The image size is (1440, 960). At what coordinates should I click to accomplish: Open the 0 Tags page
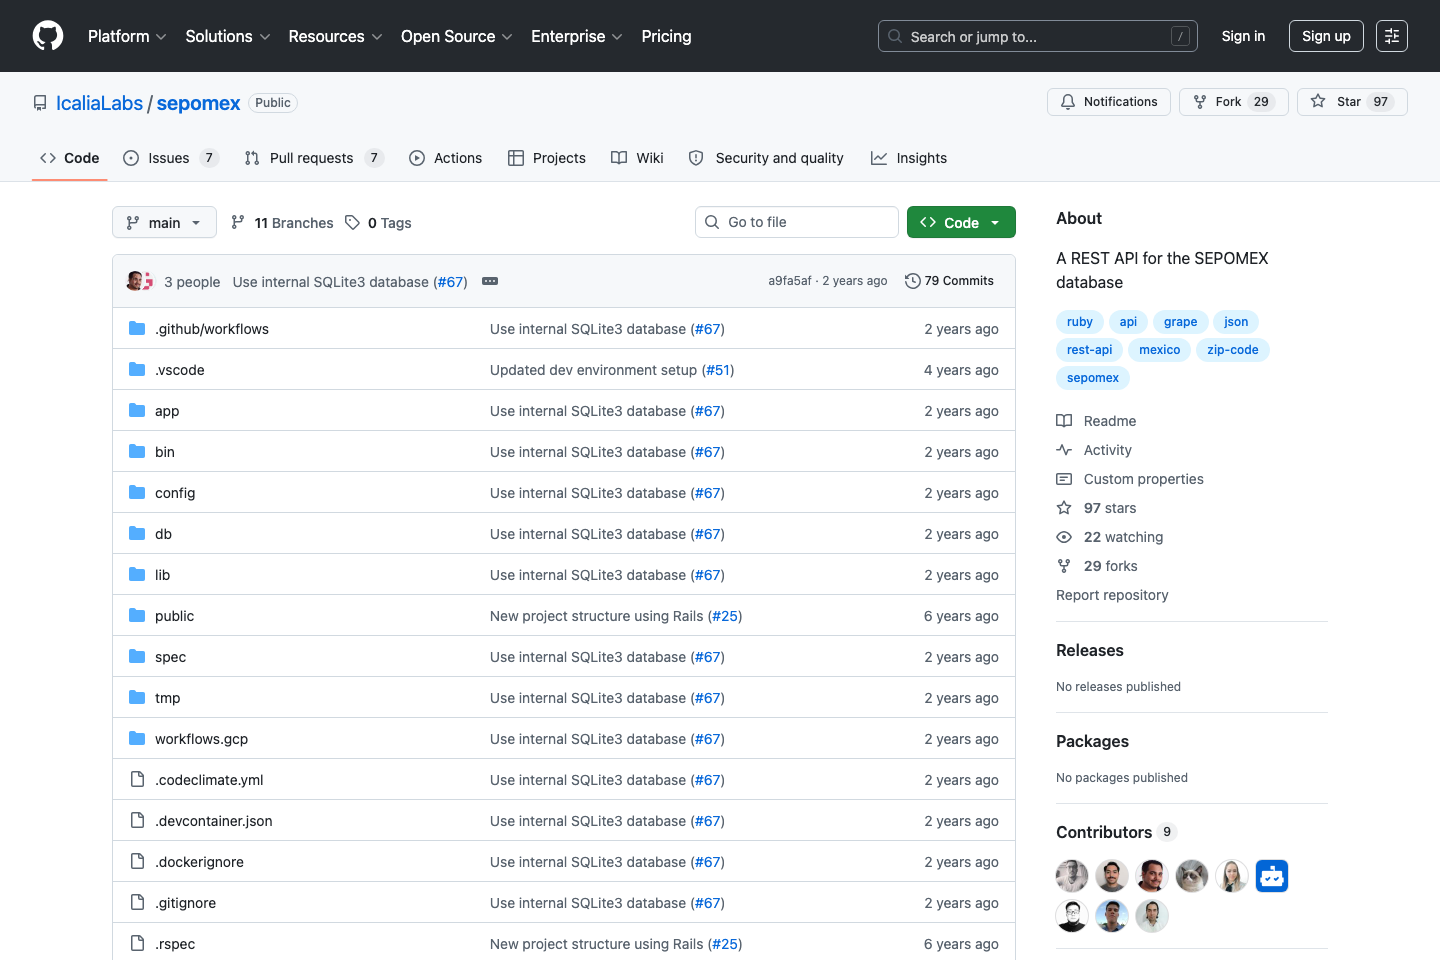(379, 223)
